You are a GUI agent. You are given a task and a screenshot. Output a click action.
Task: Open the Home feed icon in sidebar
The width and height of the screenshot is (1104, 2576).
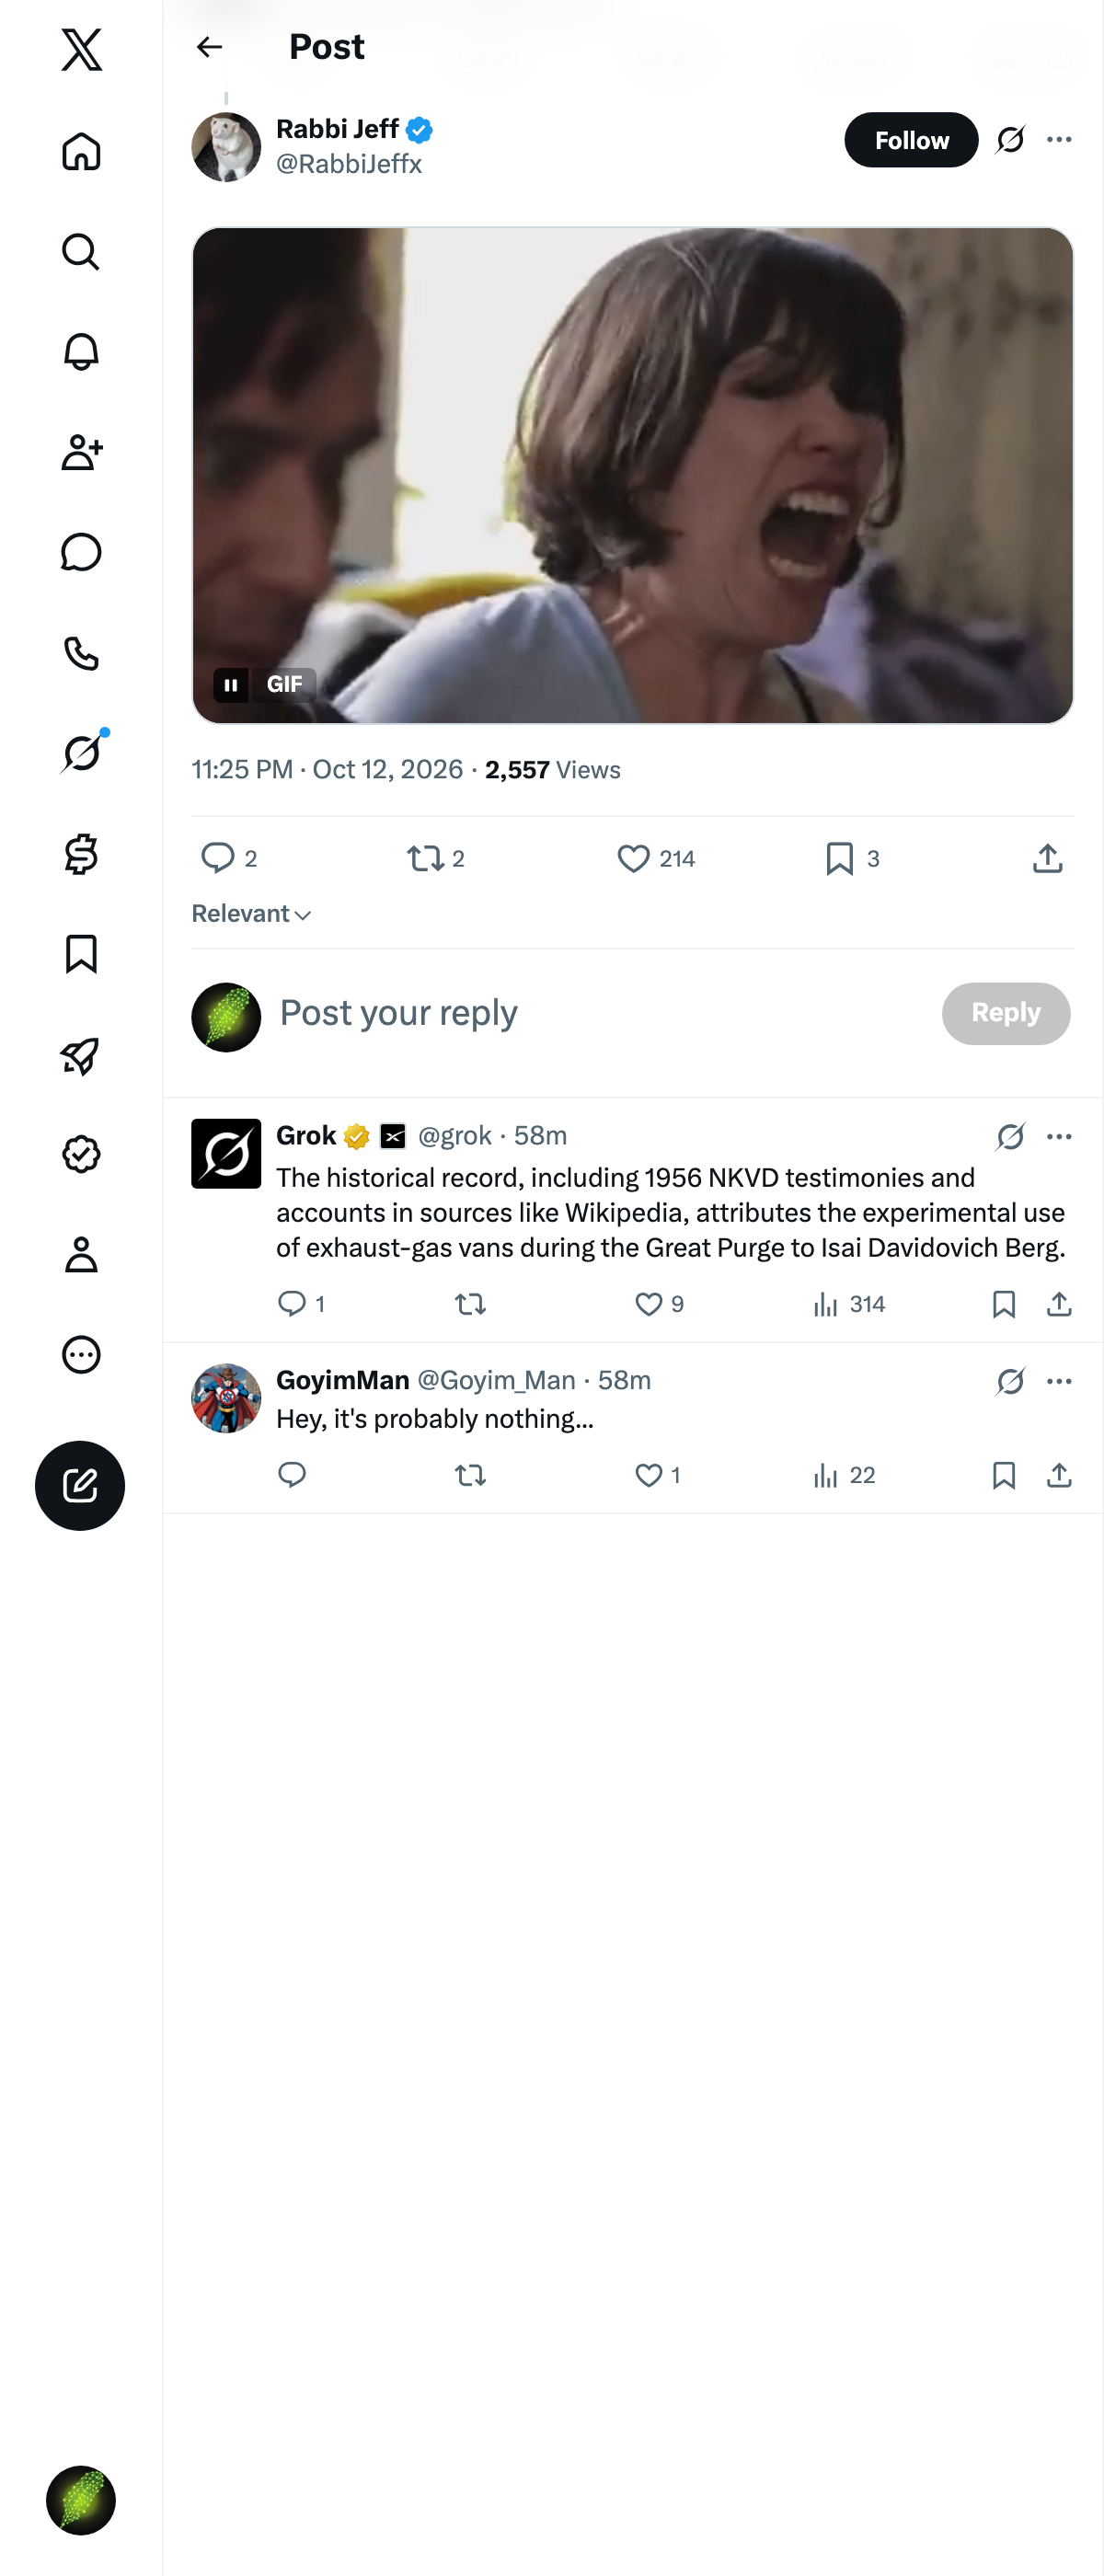point(81,151)
